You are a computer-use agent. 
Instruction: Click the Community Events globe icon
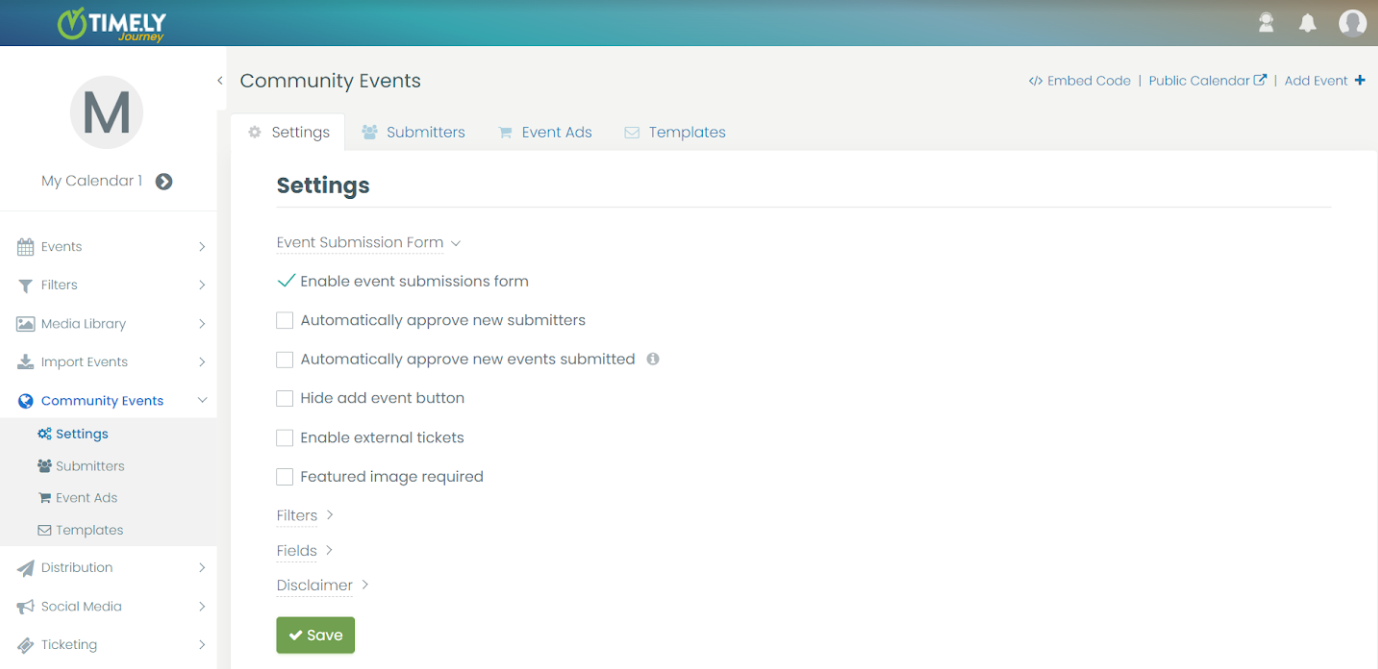(x=26, y=401)
